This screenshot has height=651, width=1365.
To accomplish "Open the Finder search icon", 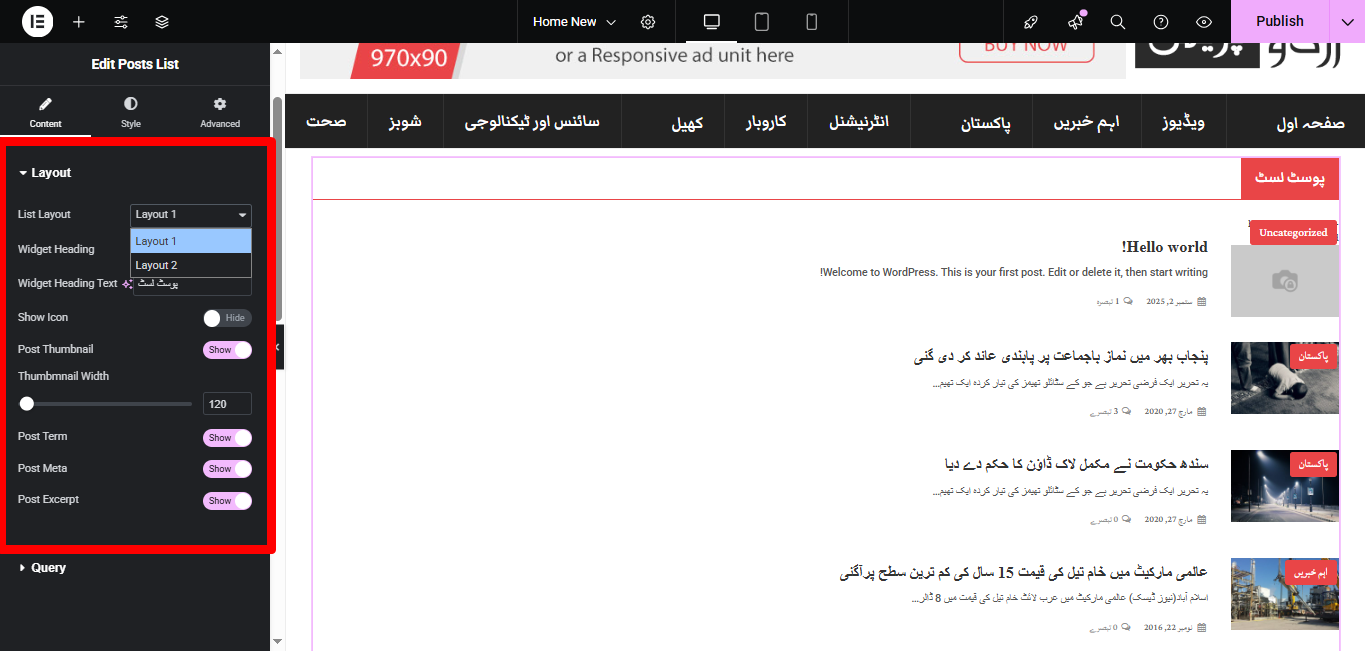I will pyautogui.click(x=1118, y=21).
